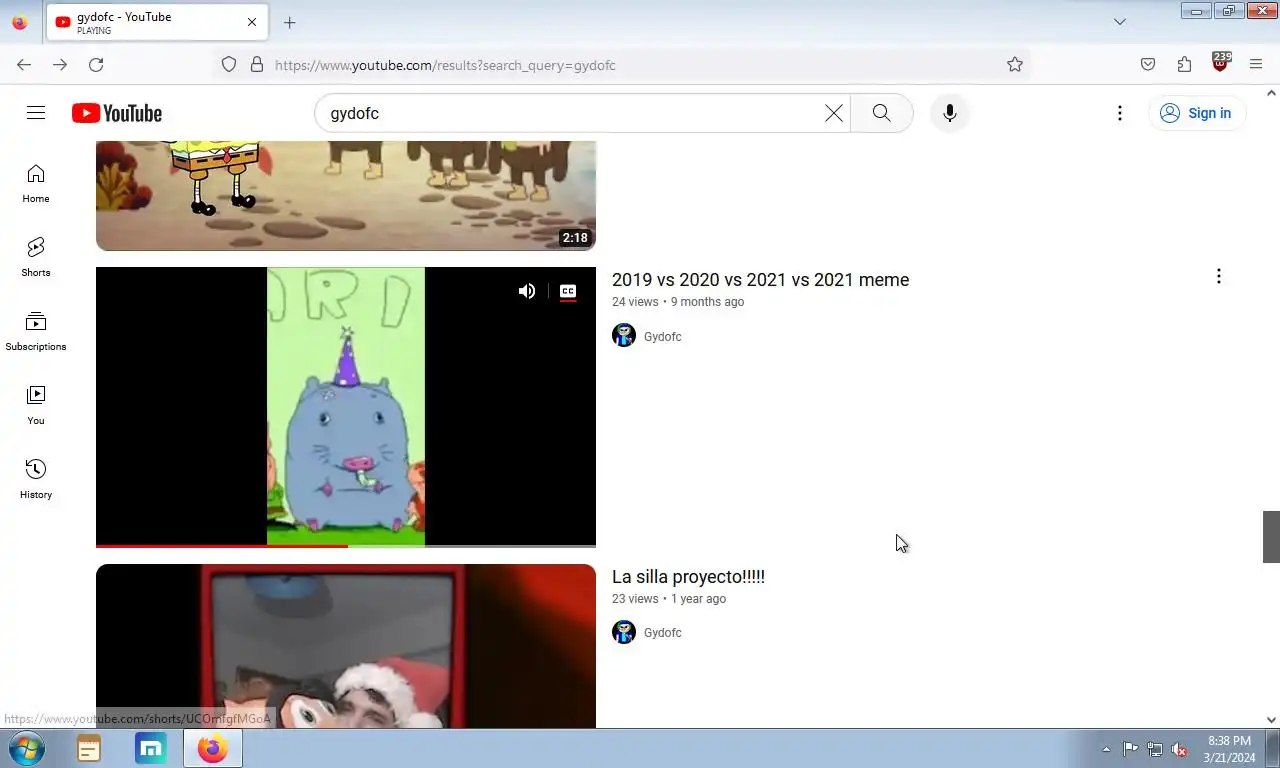Open the You section in sidebar
Viewport: 1280px width, 768px height.
(x=36, y=406)
